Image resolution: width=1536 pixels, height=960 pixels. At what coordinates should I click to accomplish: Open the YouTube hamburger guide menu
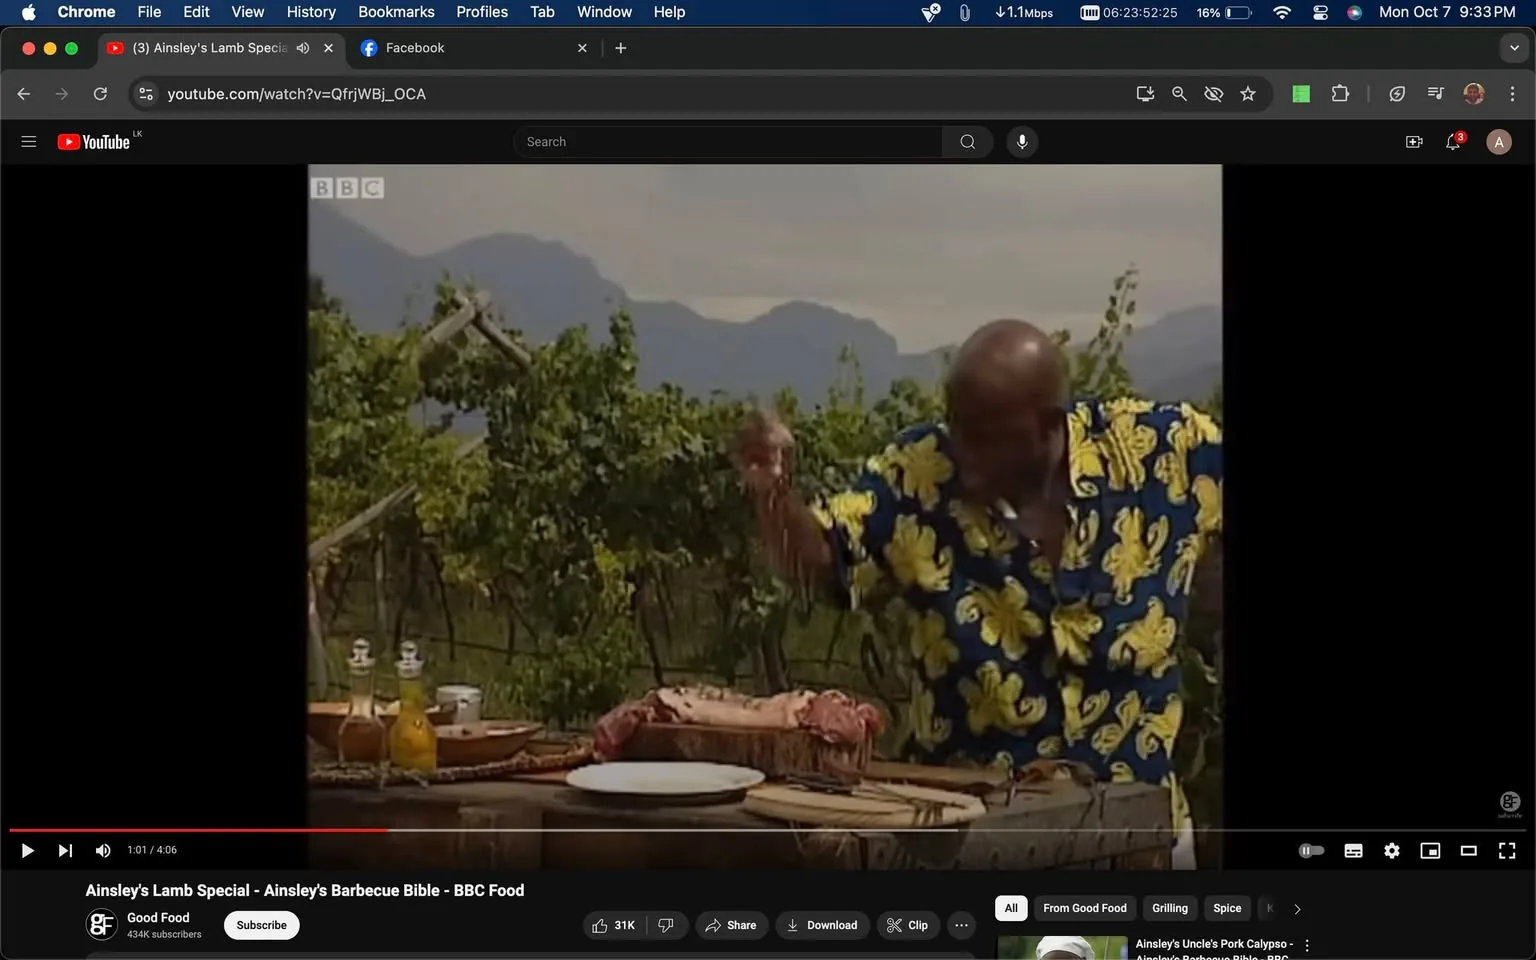pos(28,141)
